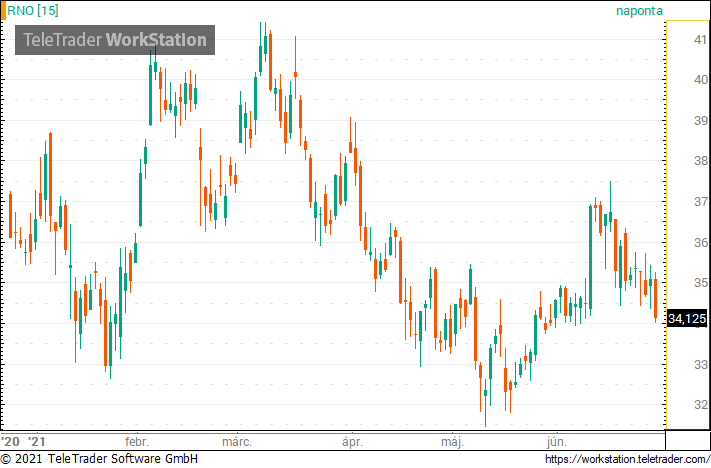
Task: Click the current price tag 34,125
Action: (687, 318)
